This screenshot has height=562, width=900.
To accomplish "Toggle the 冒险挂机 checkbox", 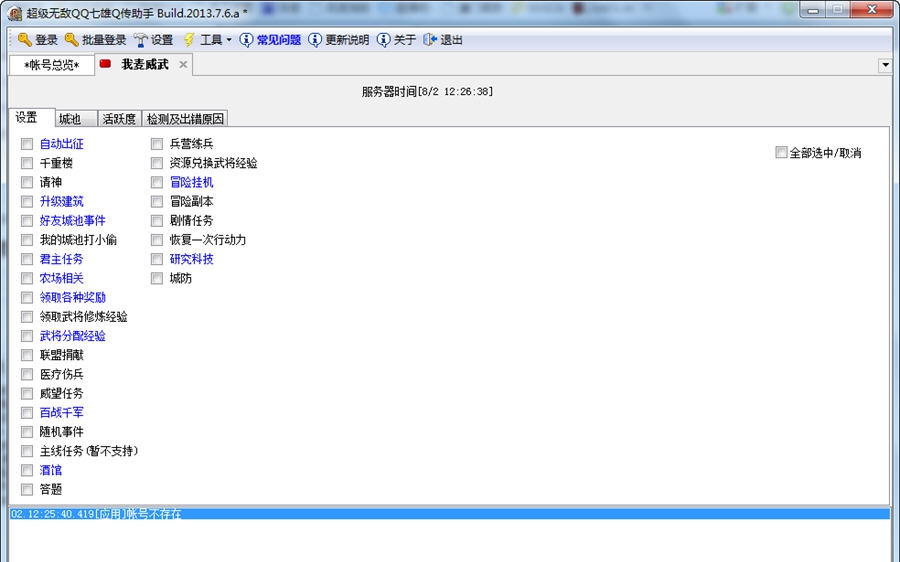I will coord(157,182).
